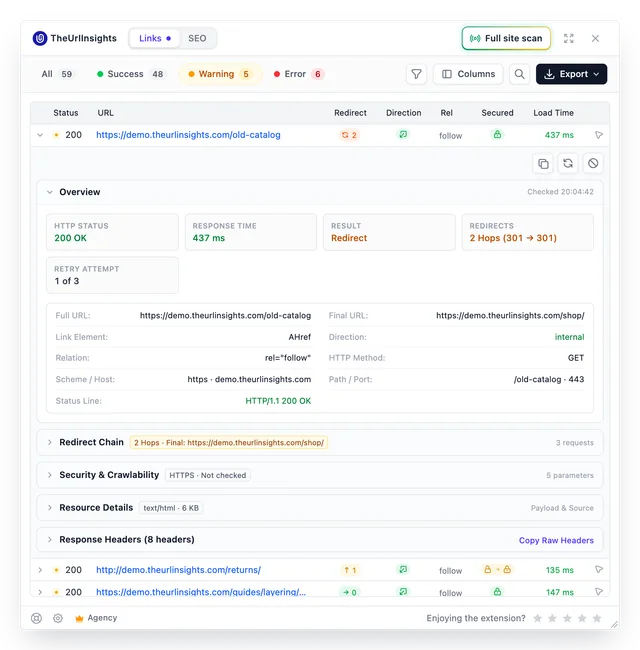This screenshot has width=640, height=650.
Task: Show All 59 links
Action: point(57,74)
